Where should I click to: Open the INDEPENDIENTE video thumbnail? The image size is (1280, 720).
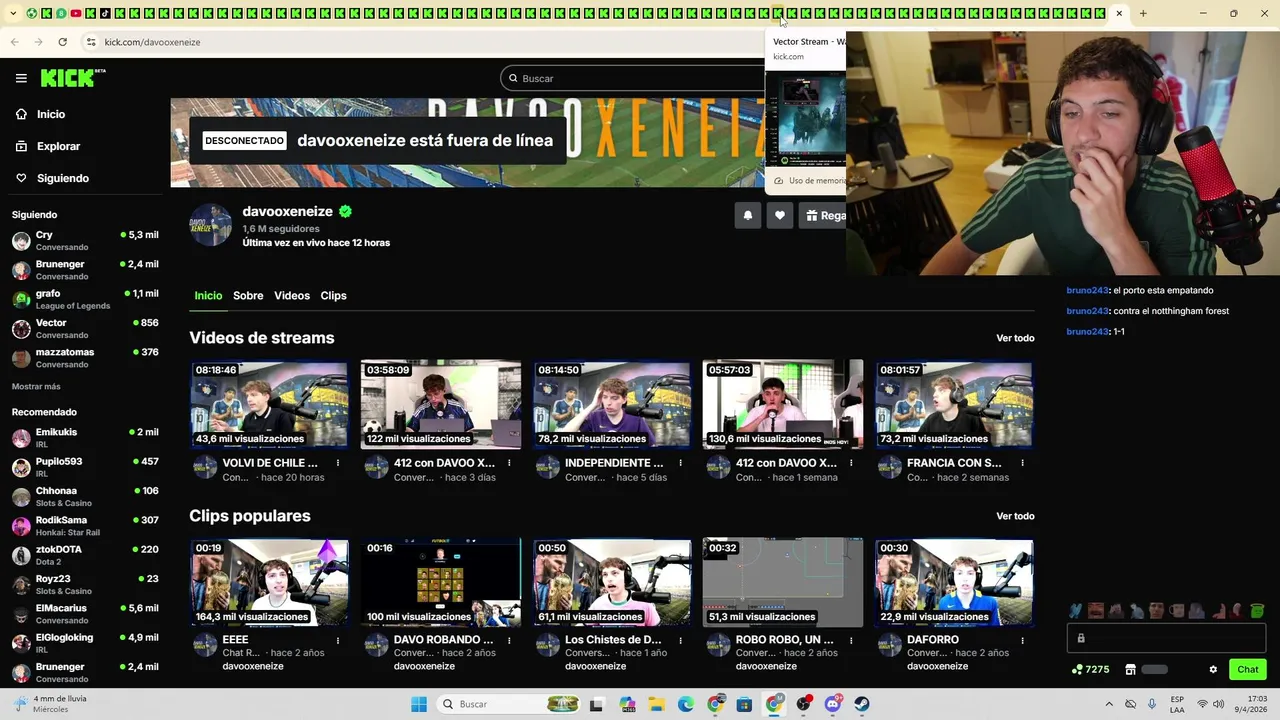[612, 404]
